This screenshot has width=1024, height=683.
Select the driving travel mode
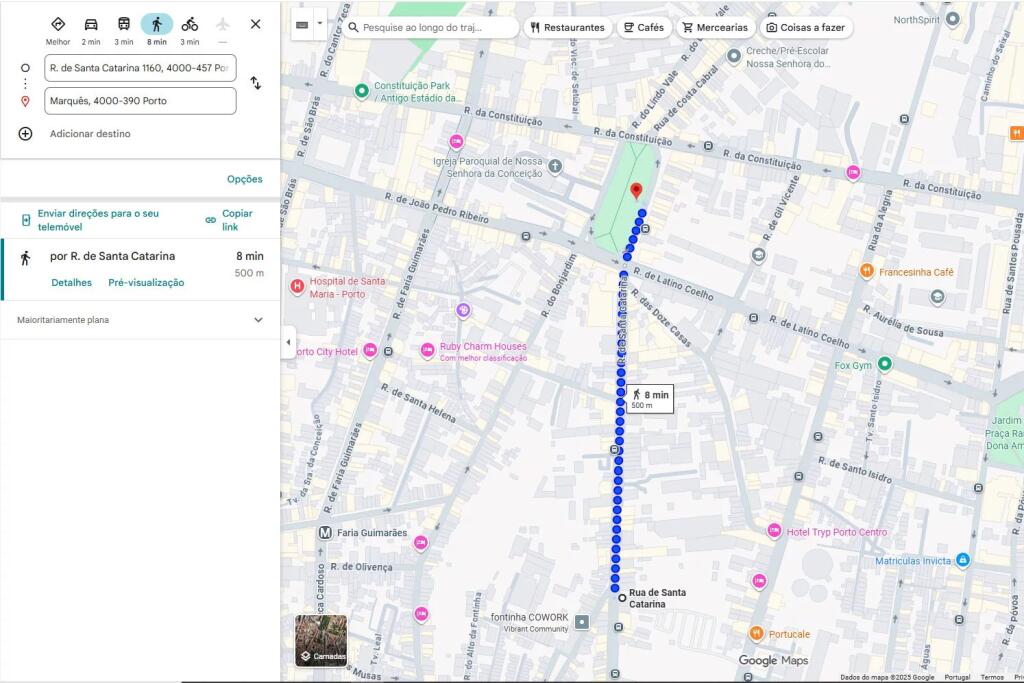point(91,25)
